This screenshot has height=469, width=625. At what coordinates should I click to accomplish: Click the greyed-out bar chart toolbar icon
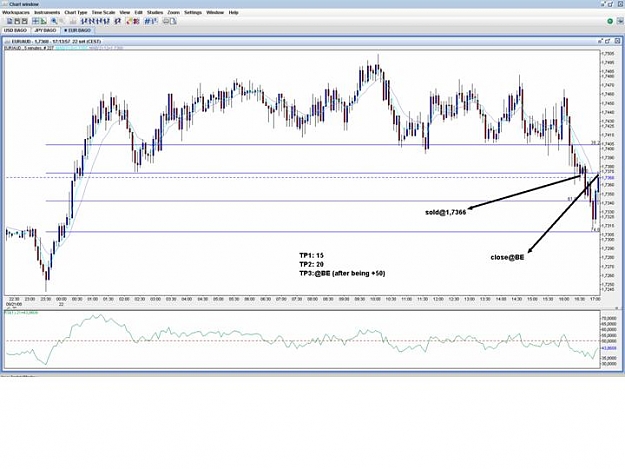[x=73, y=21]
